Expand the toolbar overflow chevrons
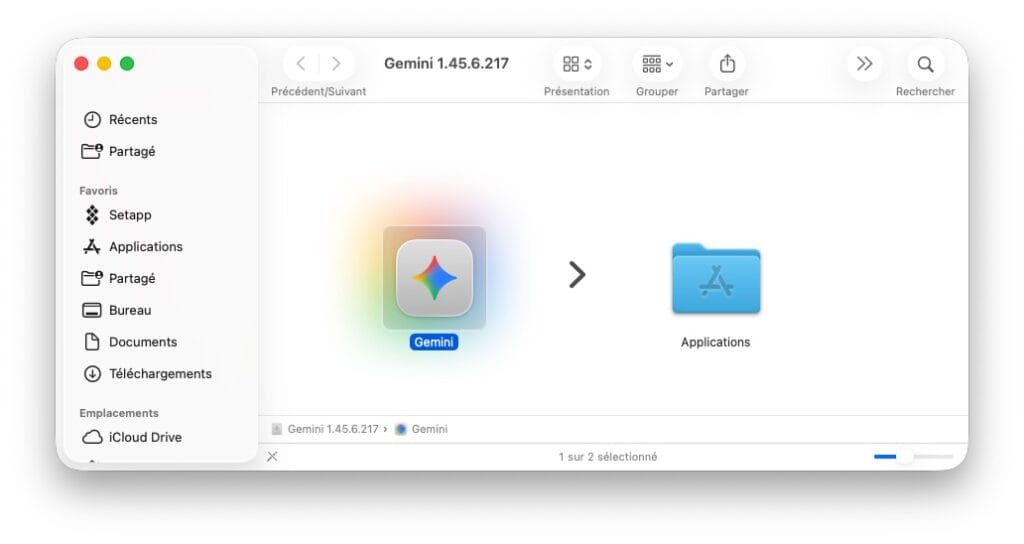The width and height of the screenshot is (1024, 544). click(x=865, y=63)
